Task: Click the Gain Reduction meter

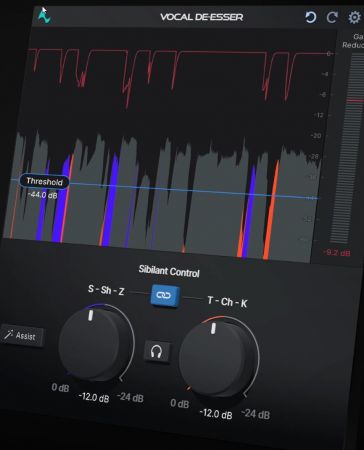Action: click(352, 148)
